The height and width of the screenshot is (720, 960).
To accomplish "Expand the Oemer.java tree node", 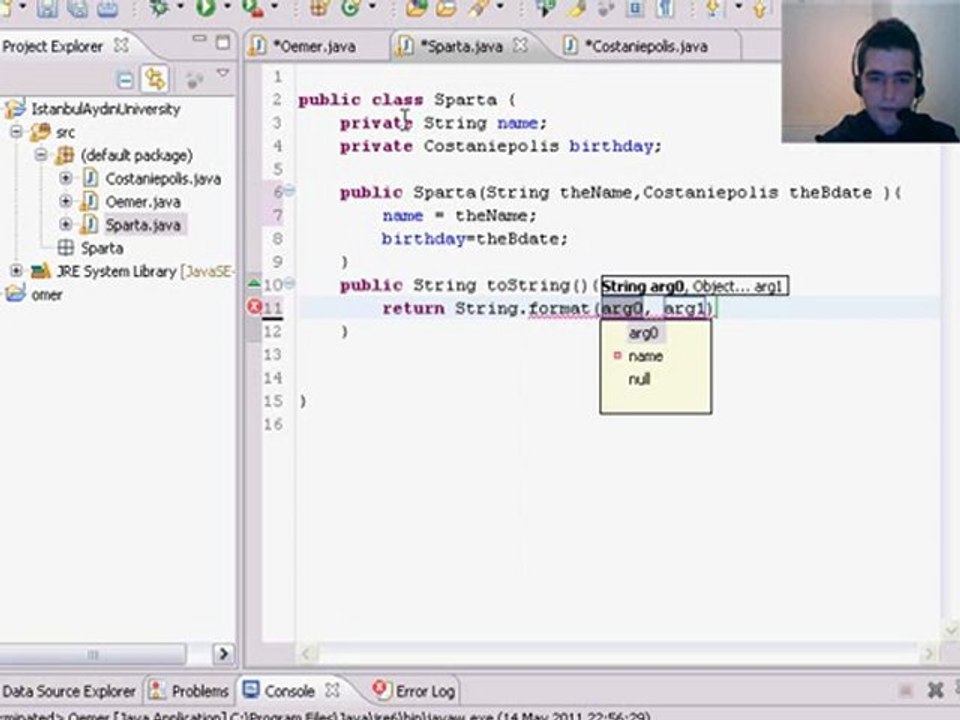I will coord(66,201).
